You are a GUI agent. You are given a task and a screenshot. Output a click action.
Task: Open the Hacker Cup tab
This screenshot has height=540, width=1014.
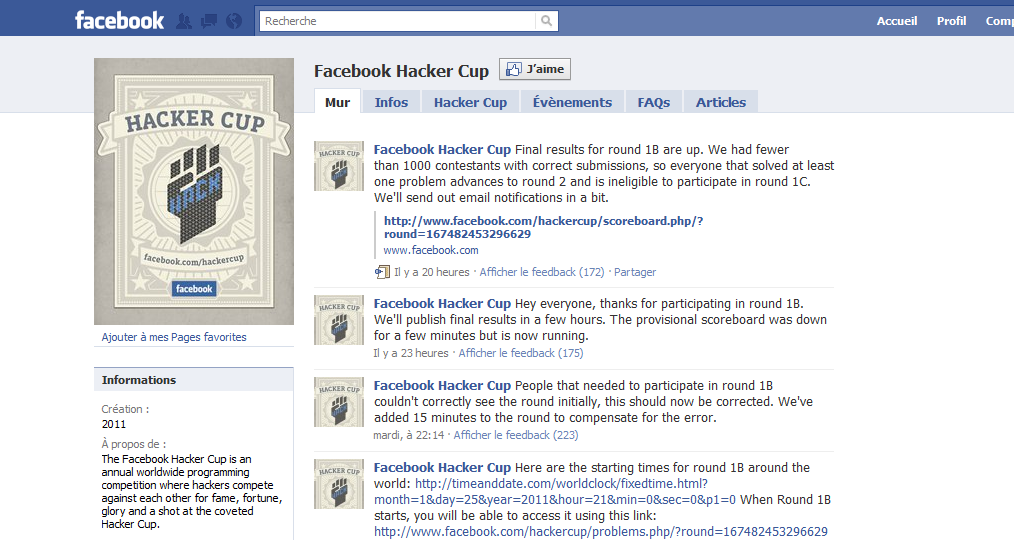[x=470, y=102]
